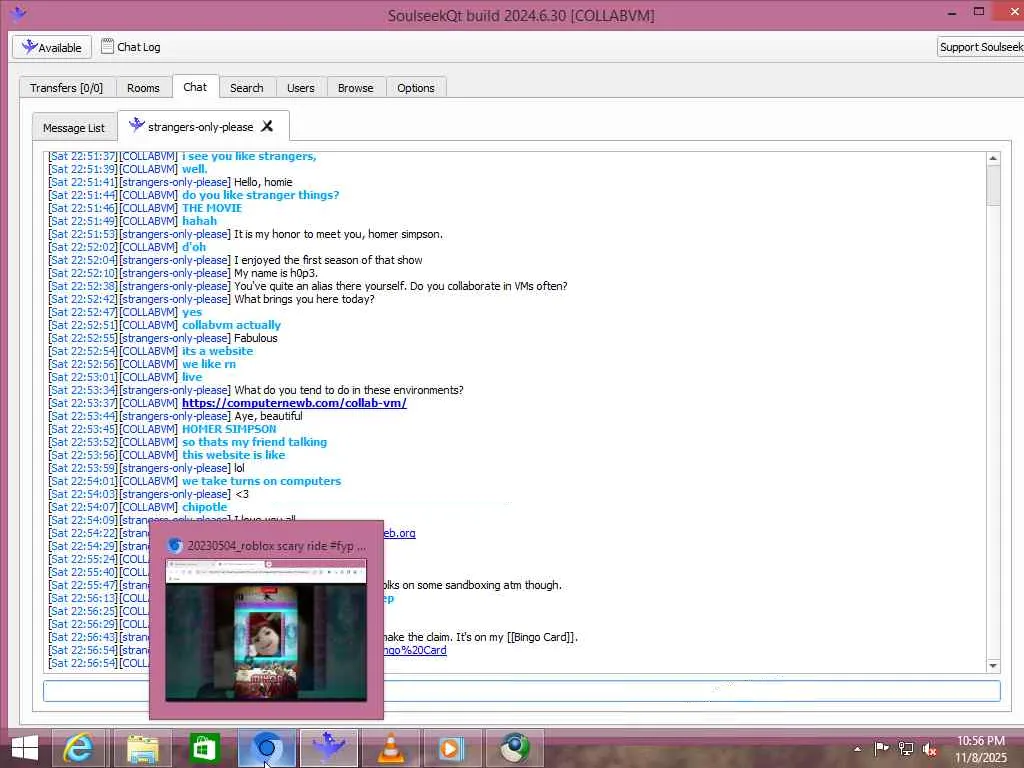Click the Action Center flag tray icon
Screen dimensions: 1024x768
tap(881, 748)
